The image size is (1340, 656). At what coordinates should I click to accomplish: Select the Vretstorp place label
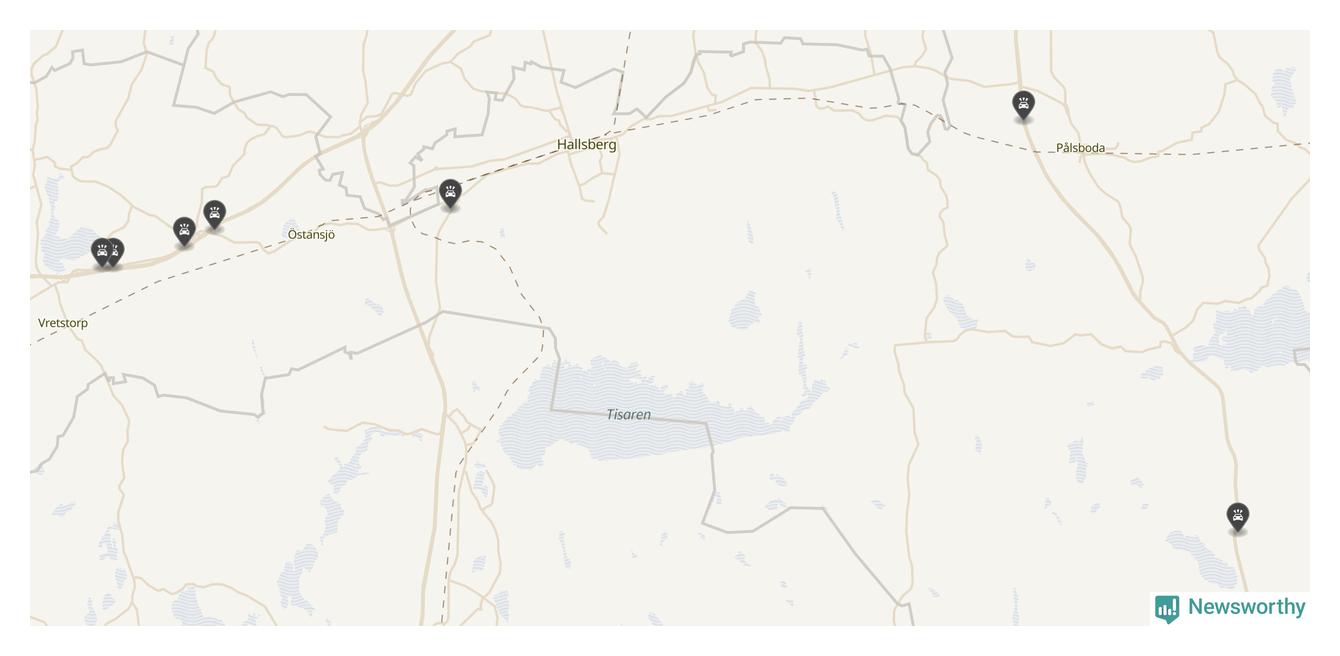63,323
